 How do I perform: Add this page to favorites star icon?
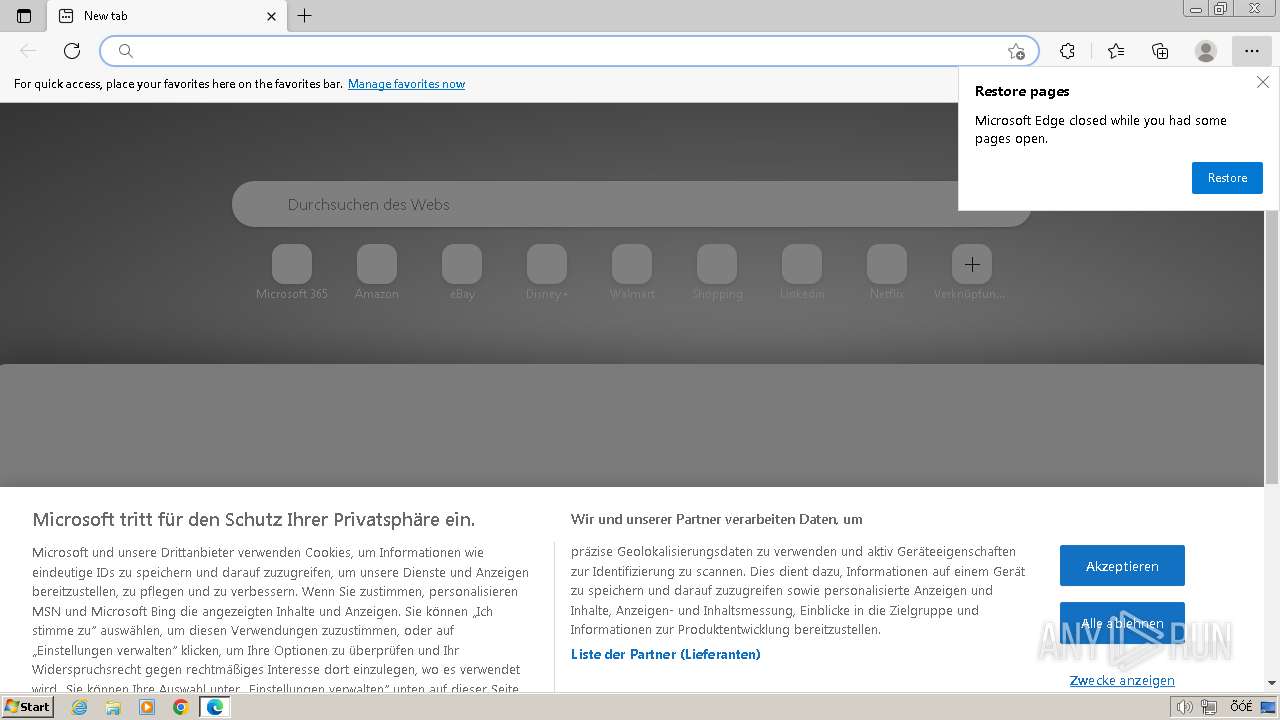[x=1016, y=51]
